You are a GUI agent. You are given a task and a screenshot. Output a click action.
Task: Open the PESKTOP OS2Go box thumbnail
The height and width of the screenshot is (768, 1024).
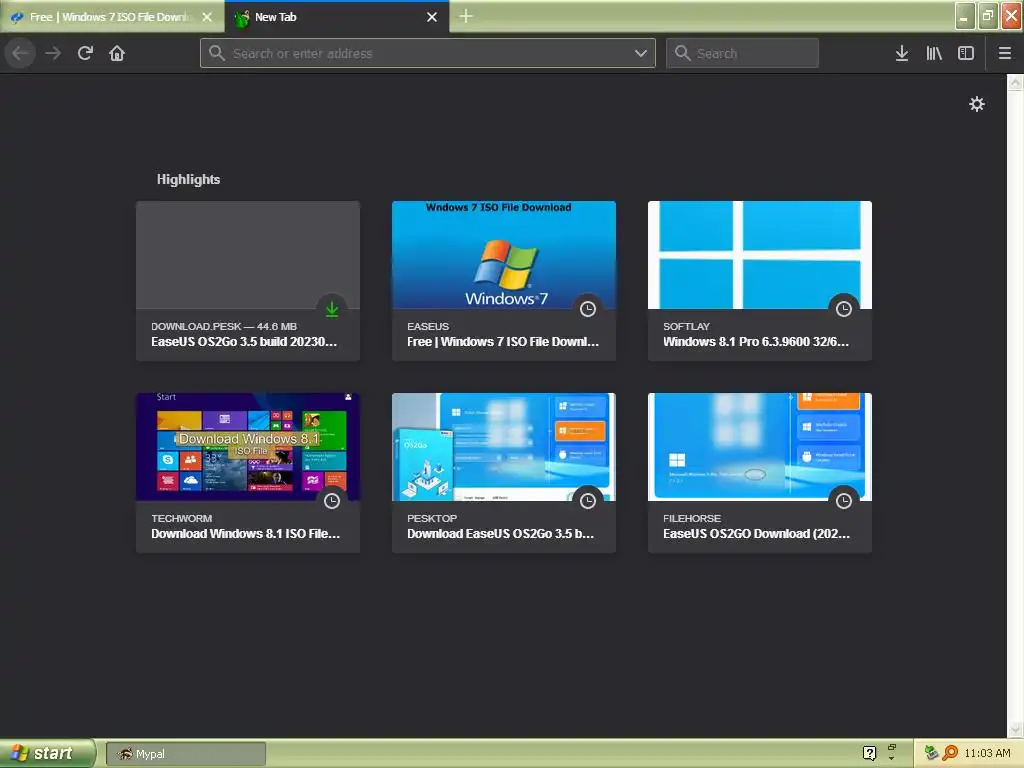pos(504,447)
